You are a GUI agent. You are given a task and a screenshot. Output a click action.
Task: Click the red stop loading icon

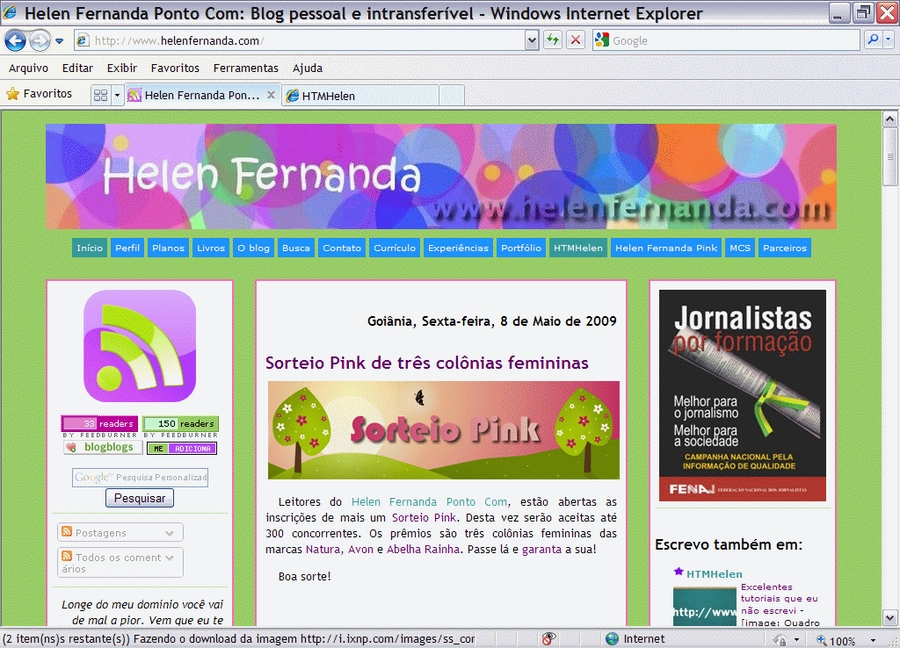click(573, 40)
